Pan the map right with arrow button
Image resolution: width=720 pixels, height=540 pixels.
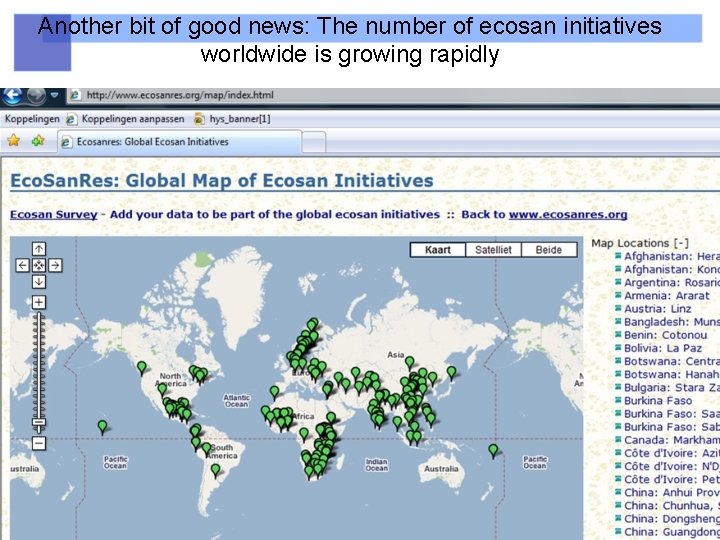56,265
